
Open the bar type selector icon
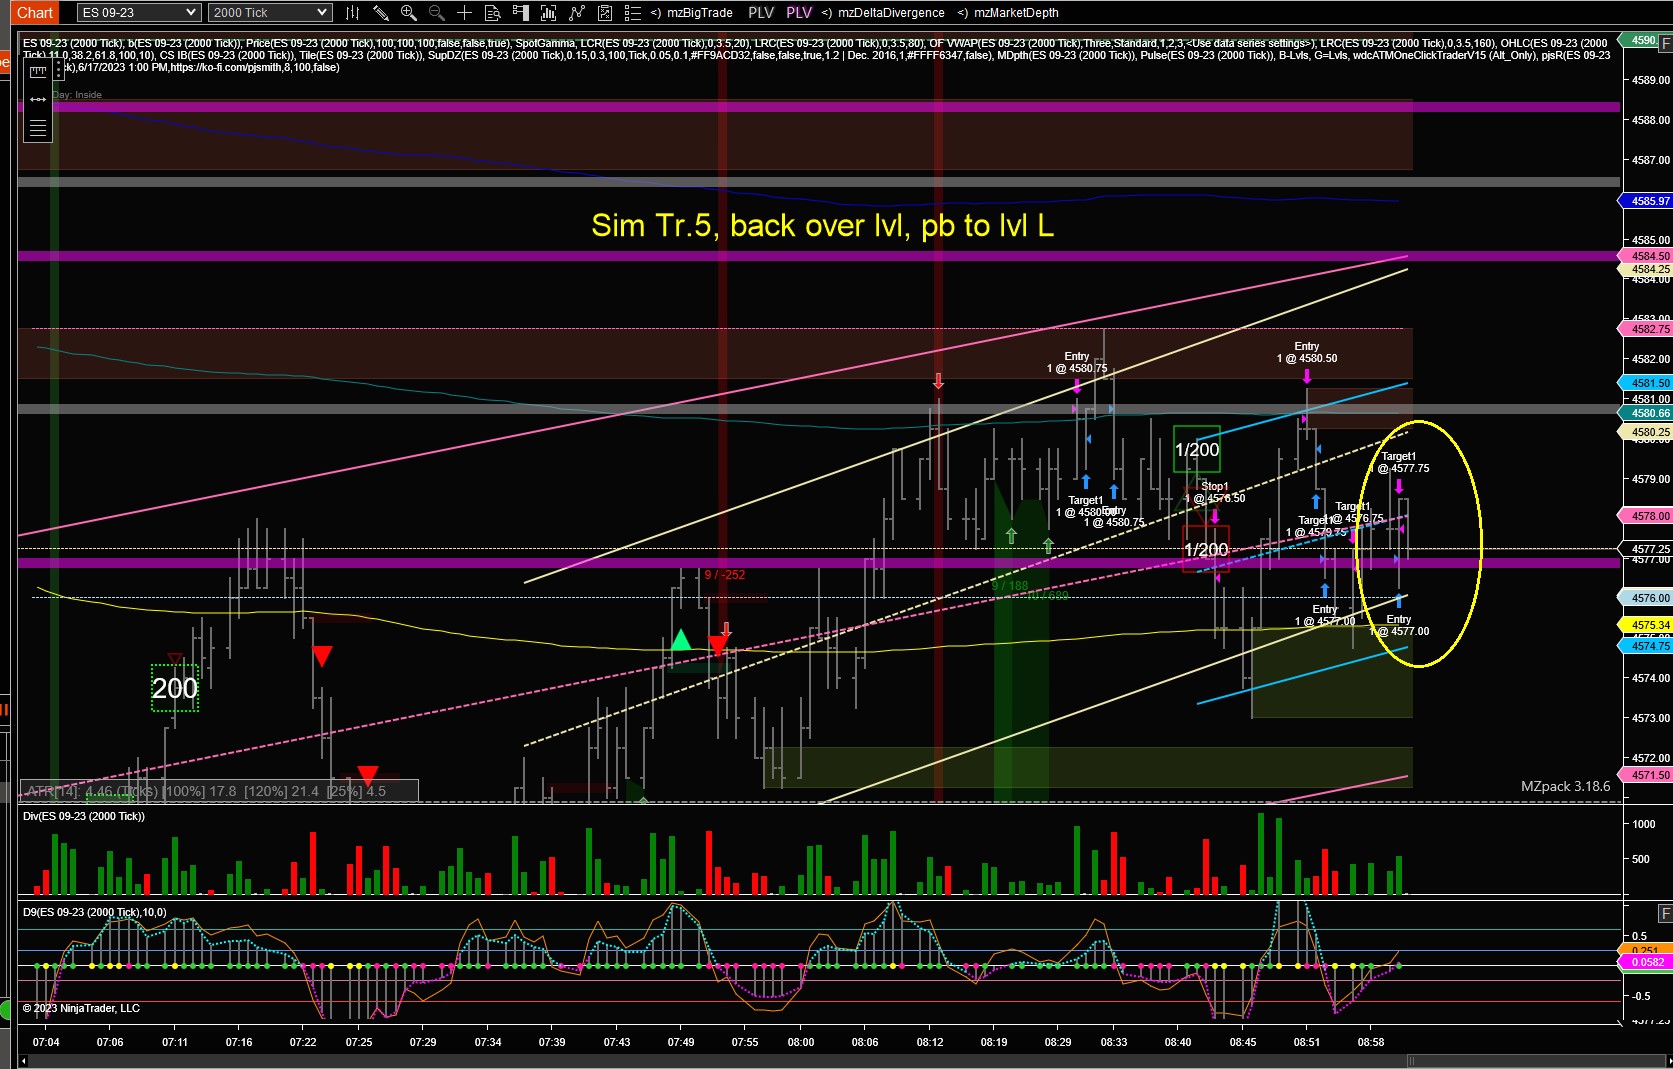click(352, 13)
